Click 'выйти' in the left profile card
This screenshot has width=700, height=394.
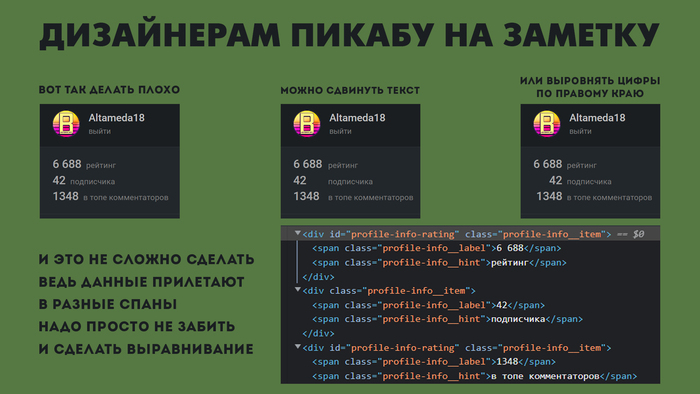pos(100,131)
